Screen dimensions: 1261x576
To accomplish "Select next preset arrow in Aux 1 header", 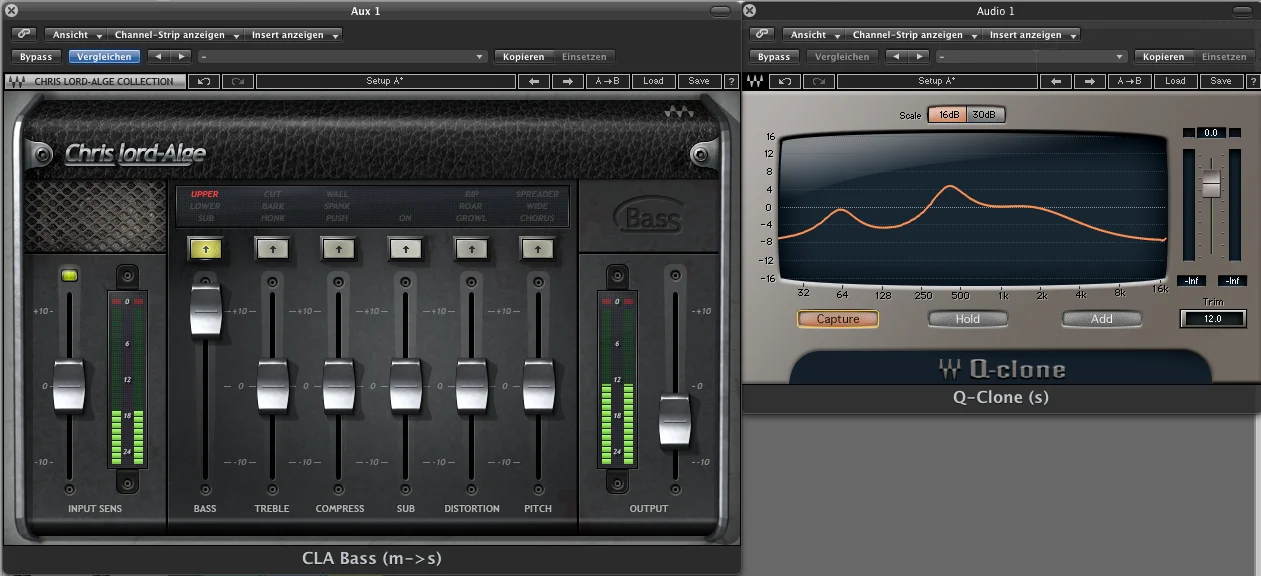I will pyautogui.click(x=180, y=57).
